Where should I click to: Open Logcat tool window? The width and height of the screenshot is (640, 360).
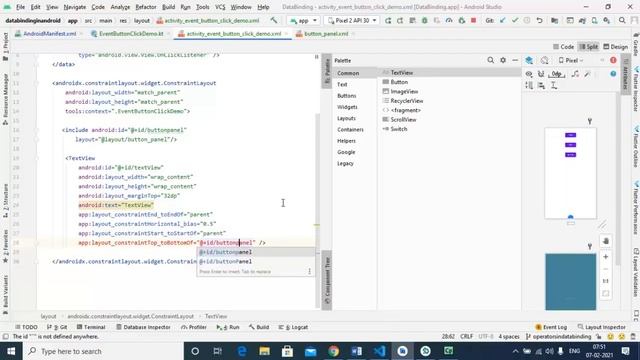pyautogui.click(x=293, y=327)
